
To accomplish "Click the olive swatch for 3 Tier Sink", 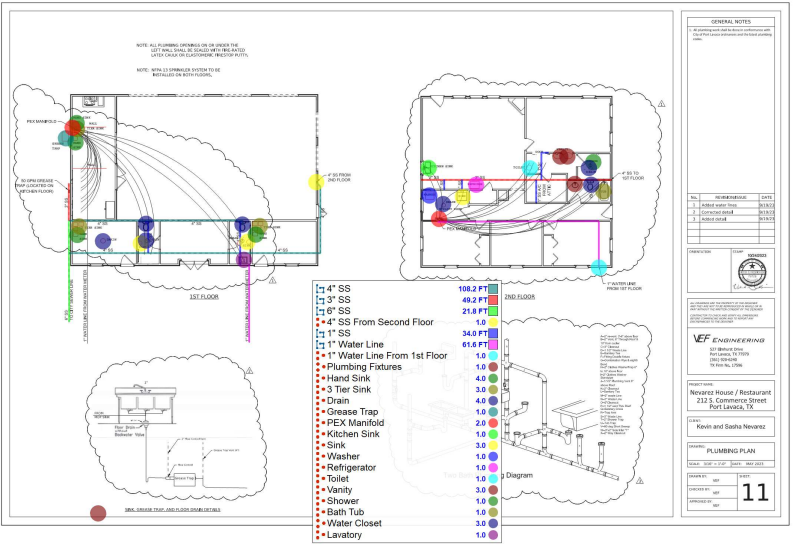I will 493,390.
